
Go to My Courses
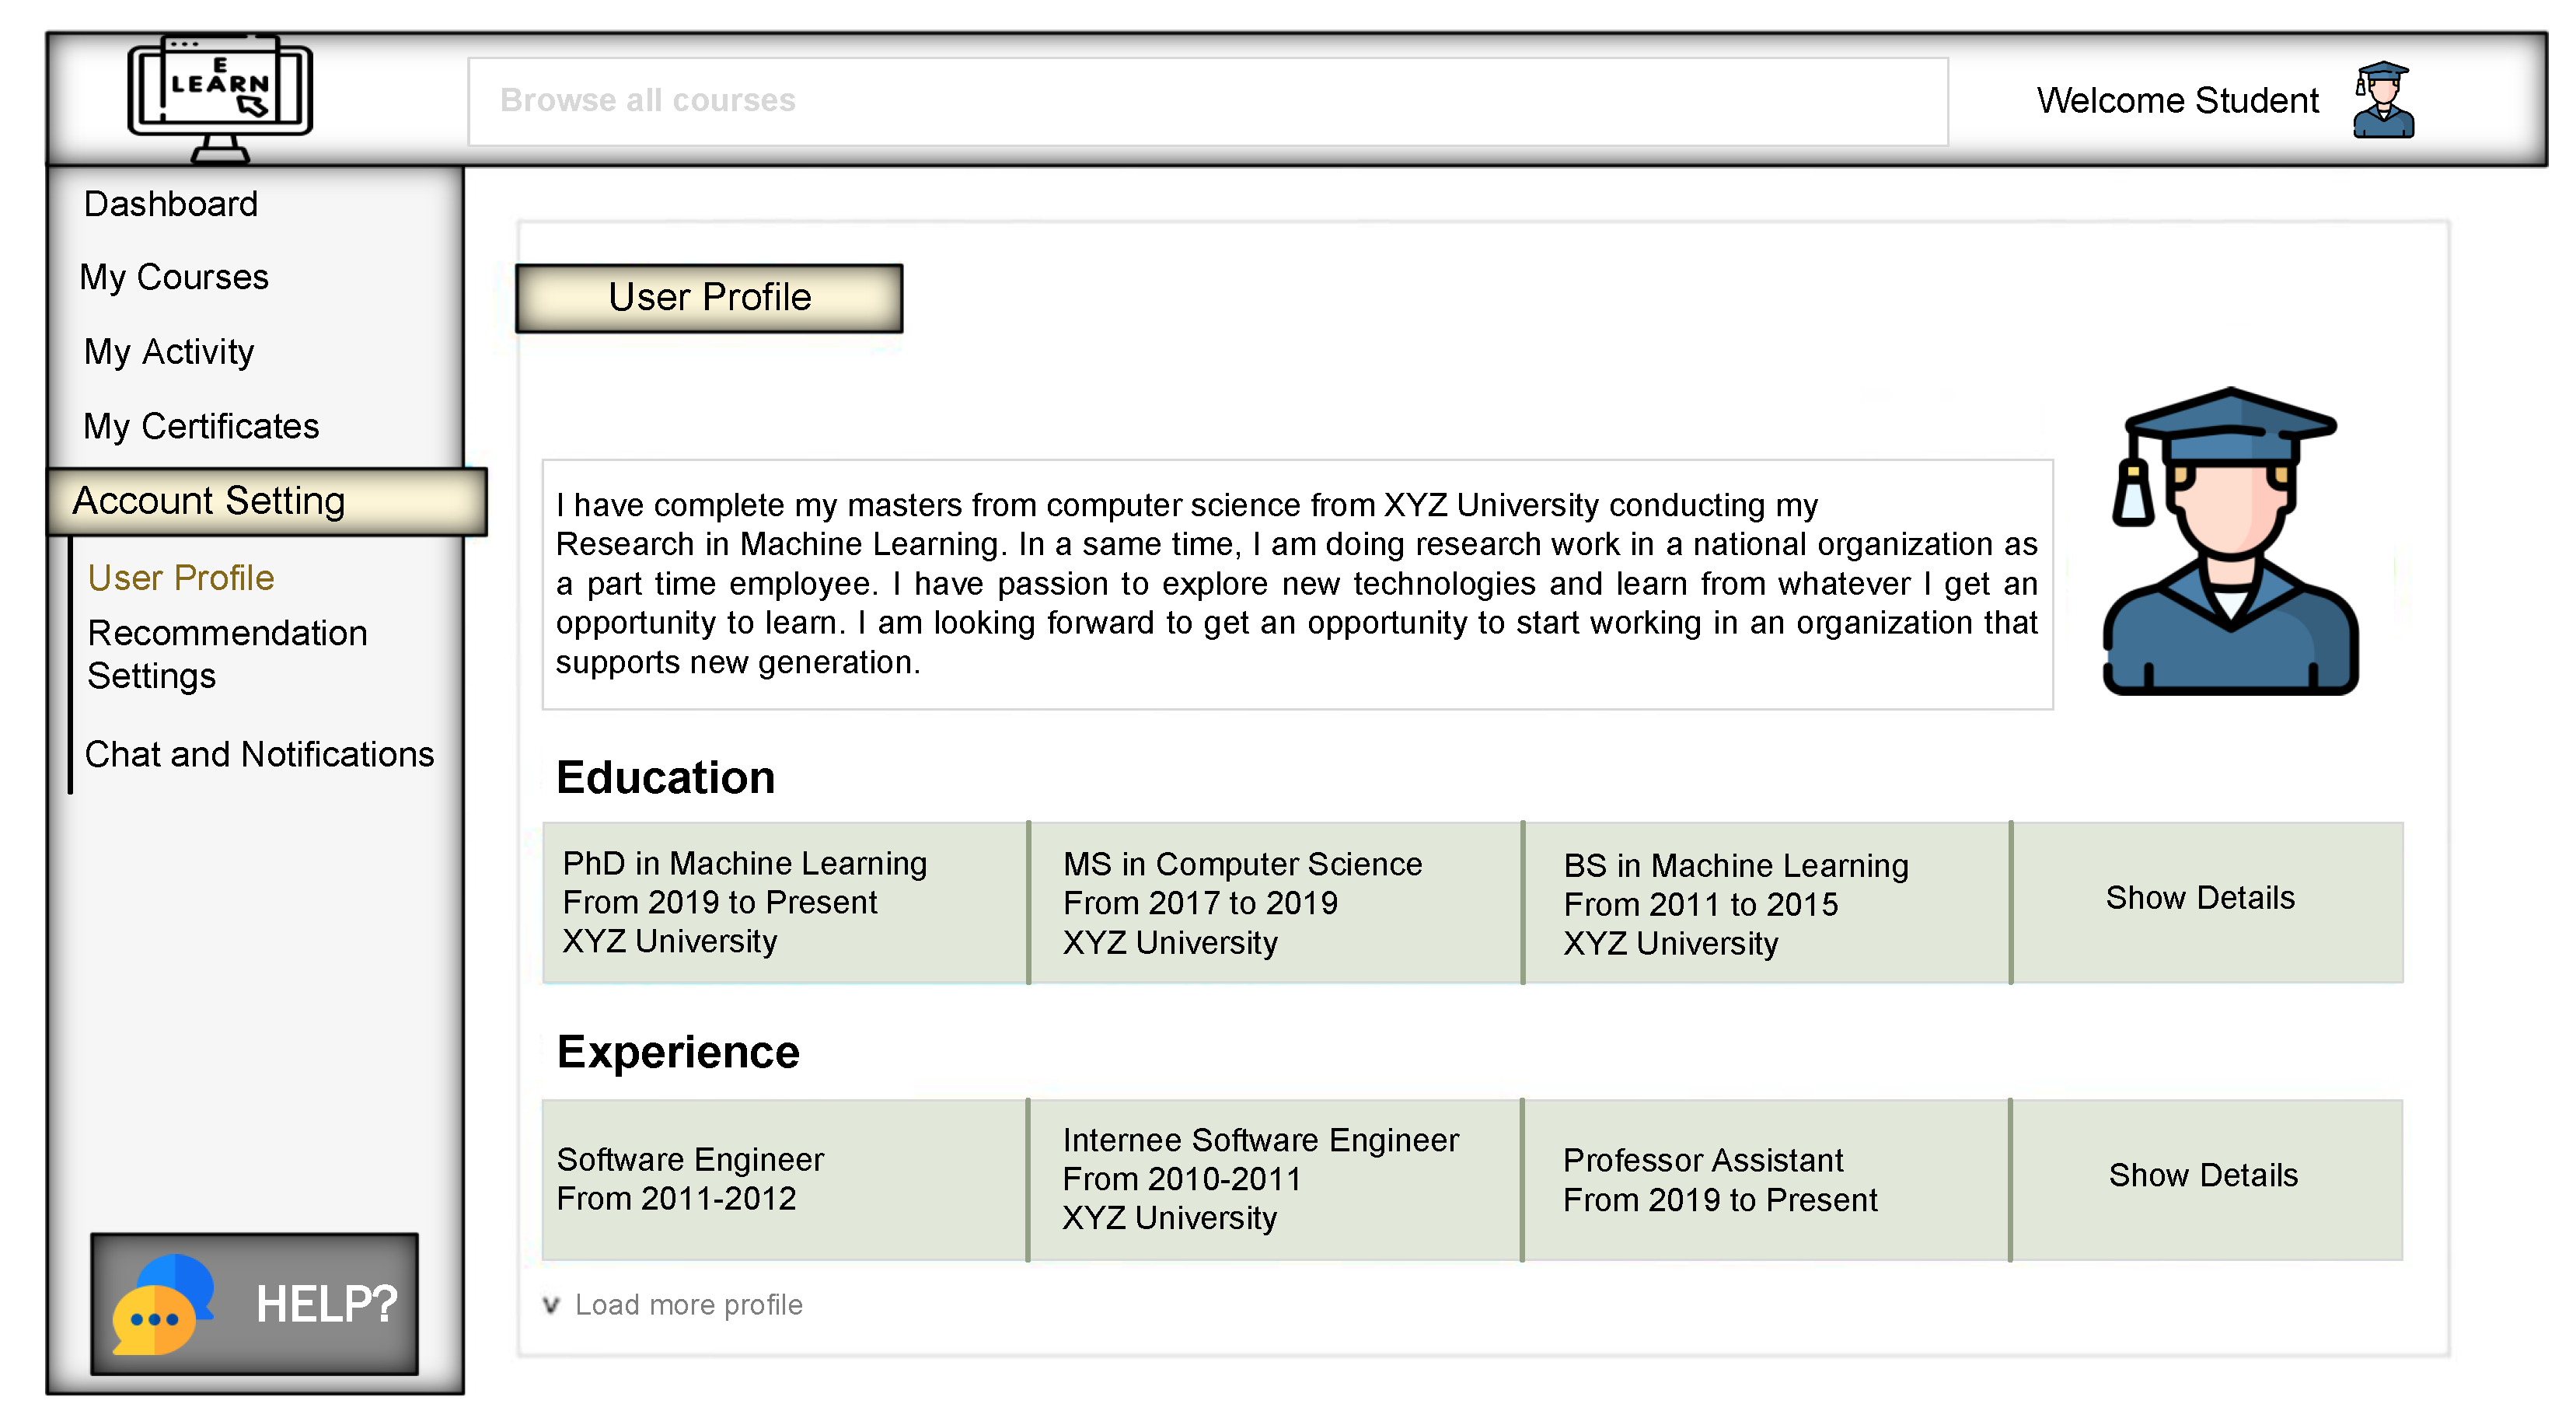[x=174, y=277]
